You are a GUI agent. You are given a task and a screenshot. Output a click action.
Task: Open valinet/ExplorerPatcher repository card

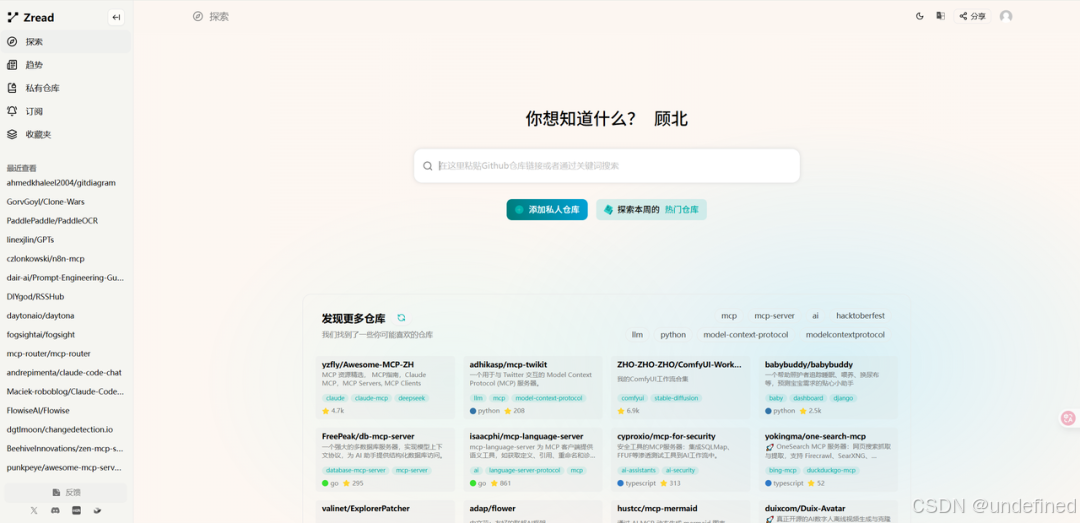[386, 511]
